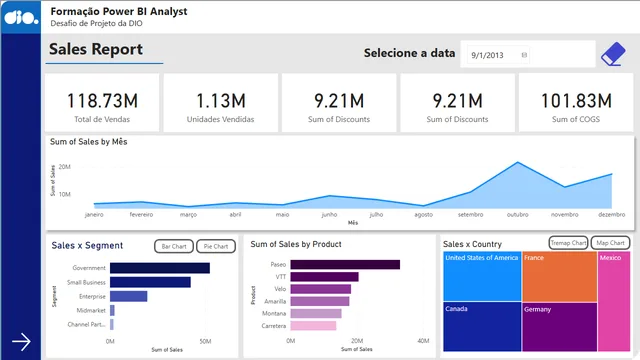Click the junho axis label
The height and width of the screenshot is (360, 640).
coord(329,214)
